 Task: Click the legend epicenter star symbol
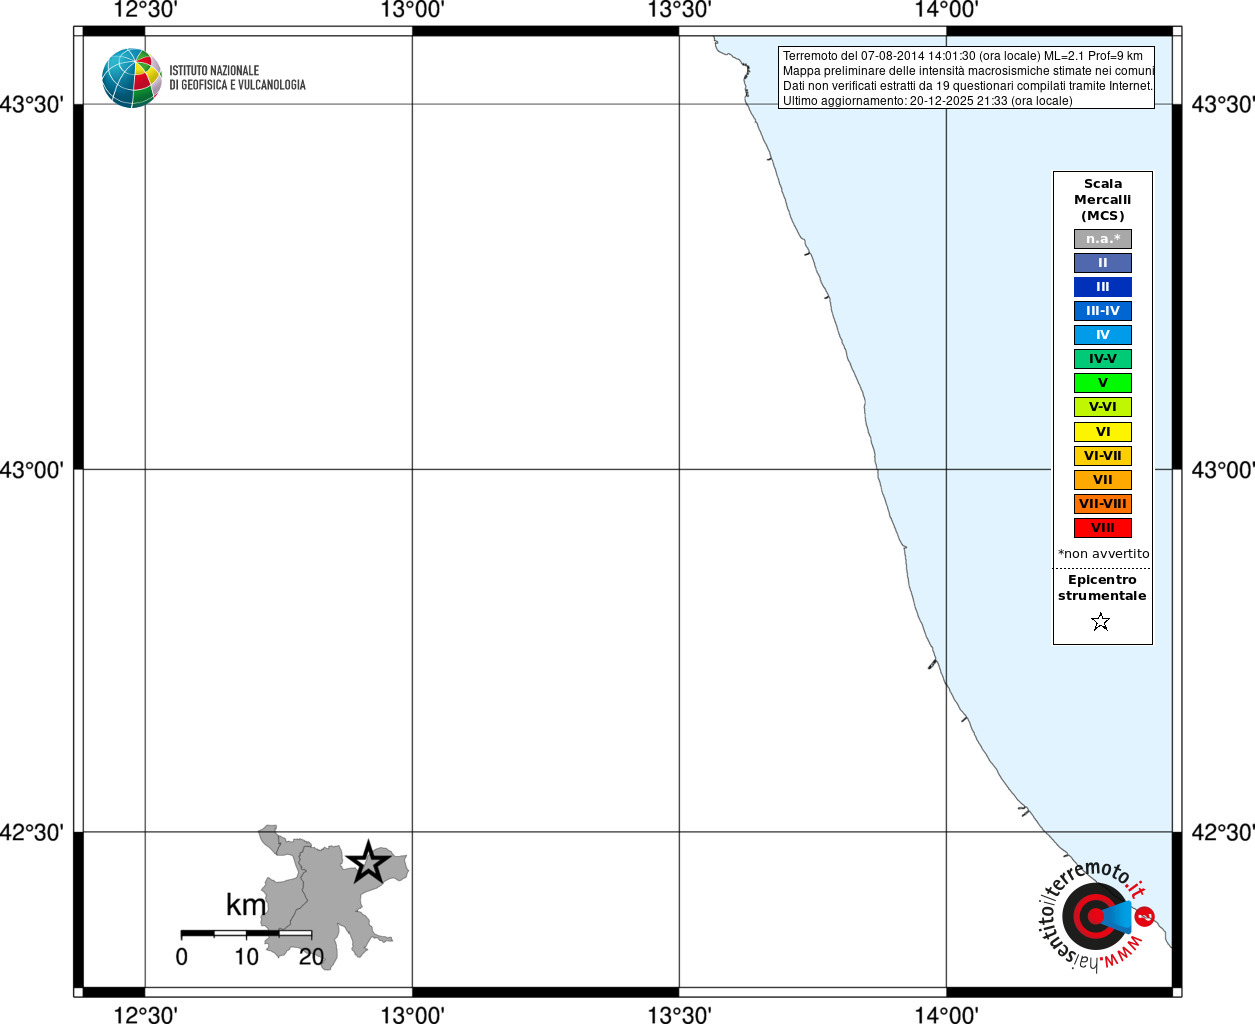(1101, 622)
